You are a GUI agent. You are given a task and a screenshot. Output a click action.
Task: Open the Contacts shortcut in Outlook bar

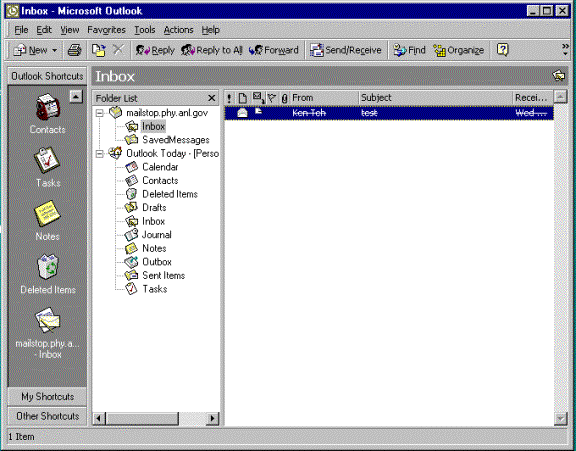click(47, 114)
